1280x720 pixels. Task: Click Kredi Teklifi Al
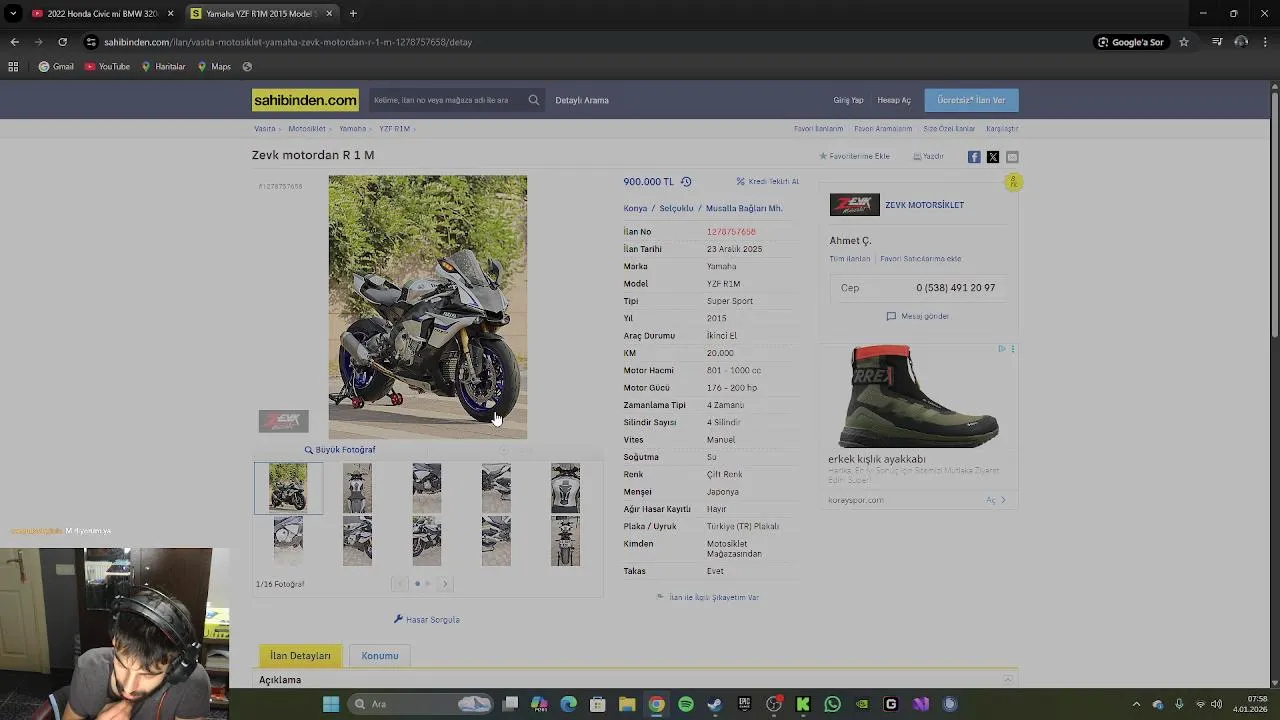pos(768,182)
